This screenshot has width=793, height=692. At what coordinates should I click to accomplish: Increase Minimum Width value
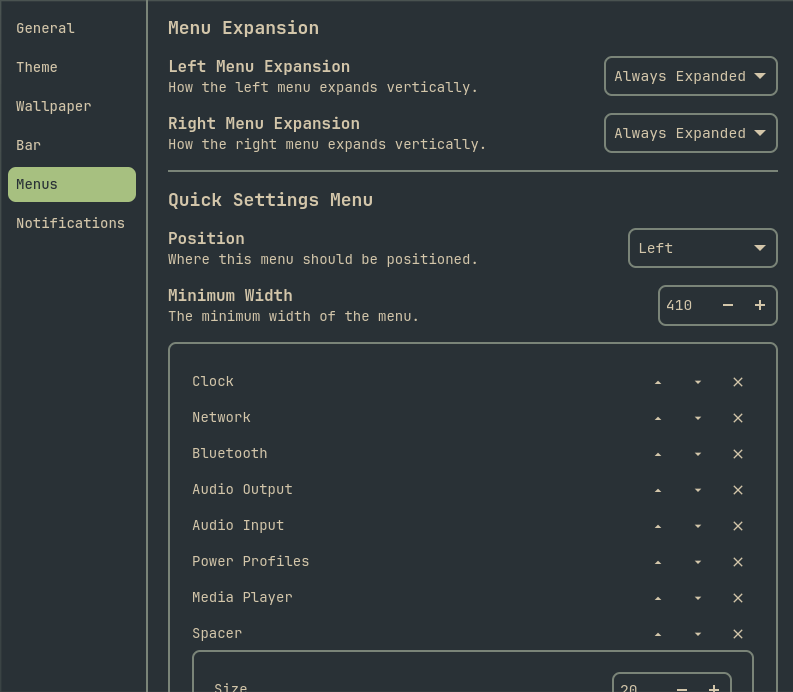pos(760,306)
